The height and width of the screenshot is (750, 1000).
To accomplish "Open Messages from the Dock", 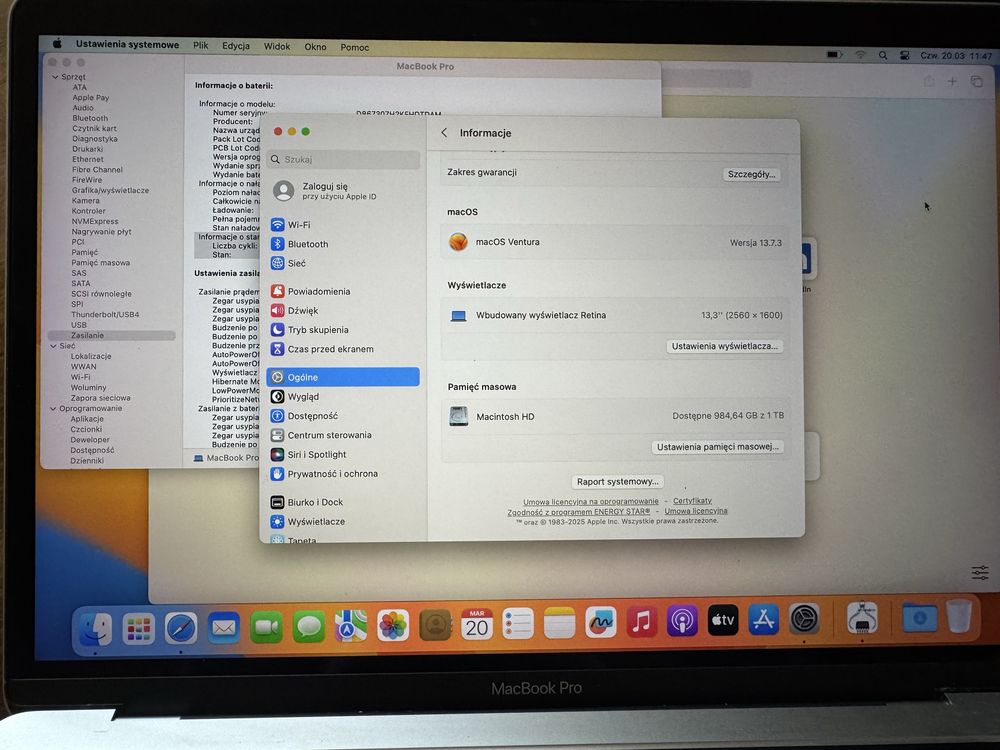I will pyautogui.click(x=309, y=627).
